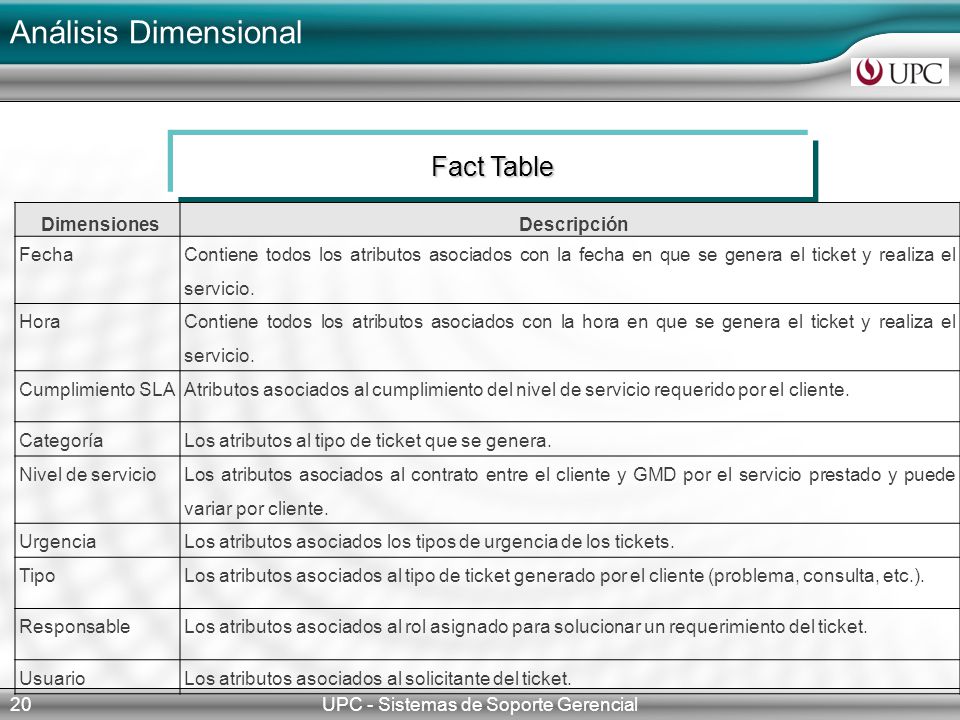Screen dimensions: 960x720
Task: Click the 'Responsable' dimension cell
Action: [97, 634]
